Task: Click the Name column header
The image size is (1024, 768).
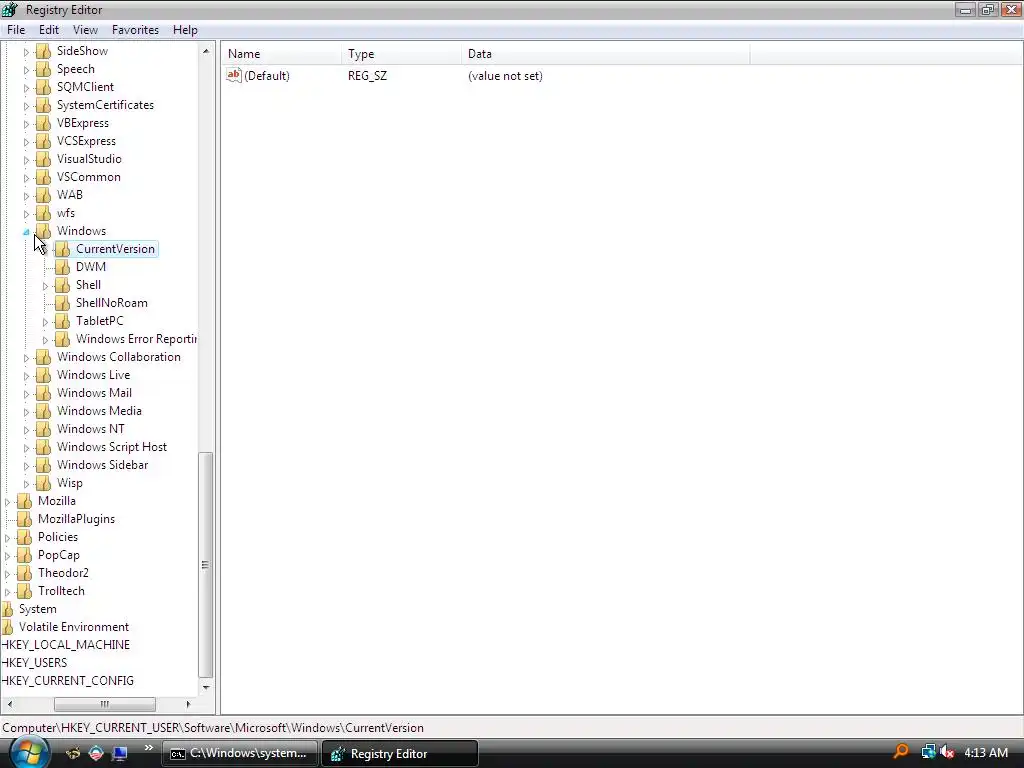Action: [281, 54]
